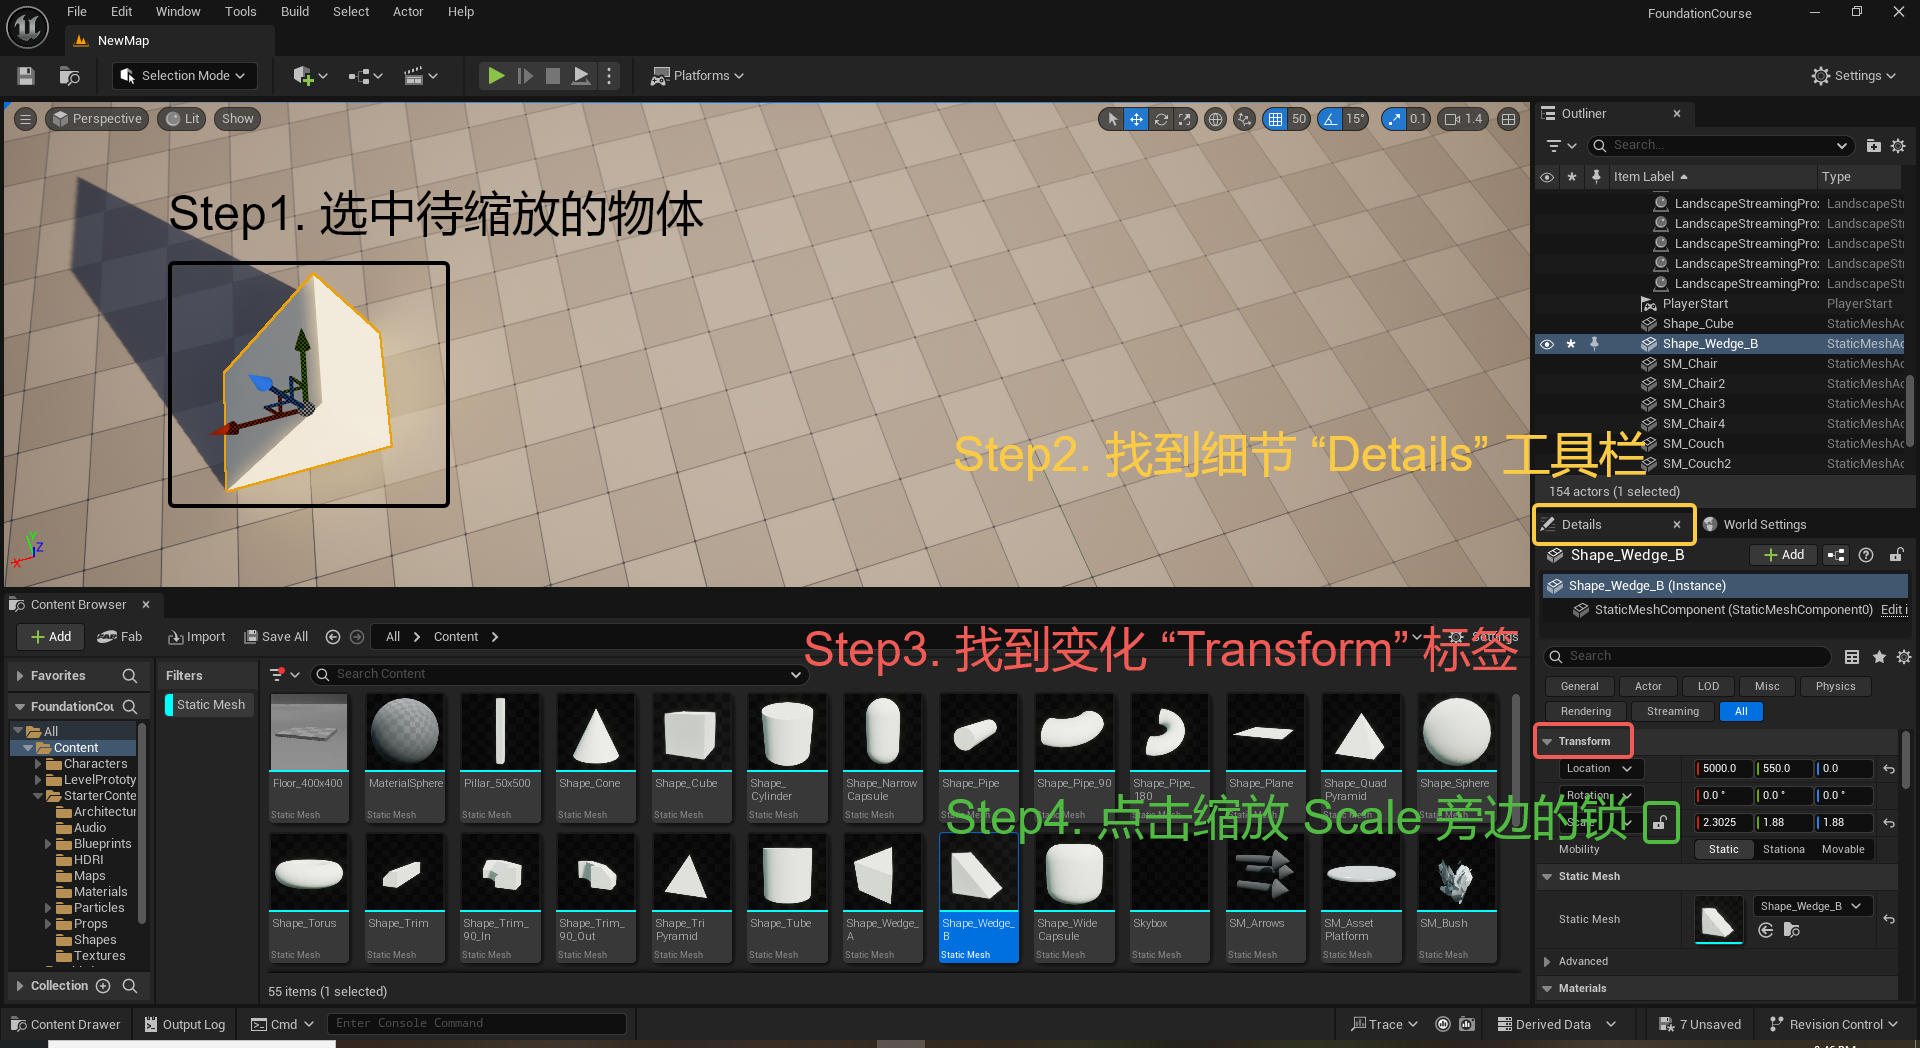Open the Shape_Wedge_B static mesh asset dropdown
Screen dimensions: 1920x1048
pyautogui.click(x=1812, y=907)
